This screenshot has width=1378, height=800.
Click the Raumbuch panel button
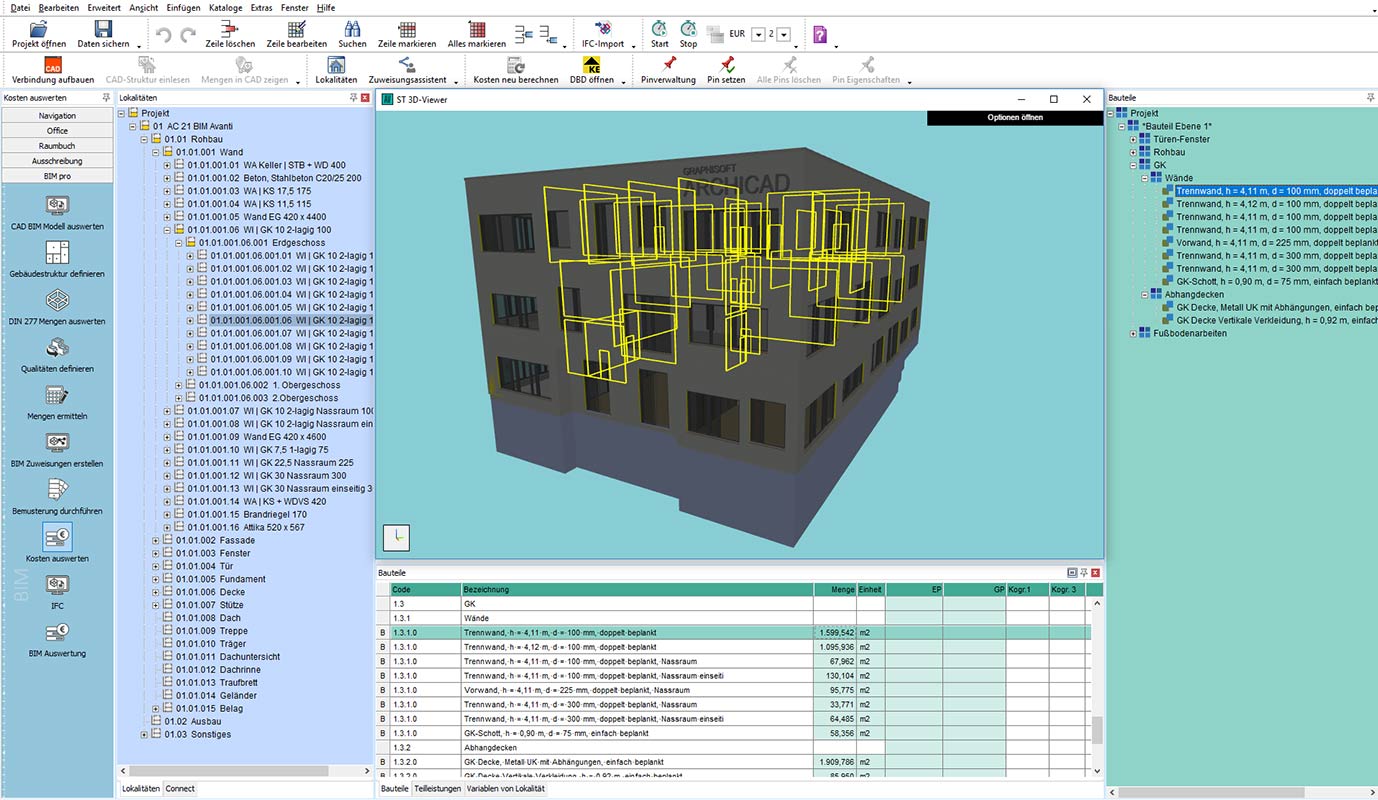pyautogui.click(x=57, y=146)
